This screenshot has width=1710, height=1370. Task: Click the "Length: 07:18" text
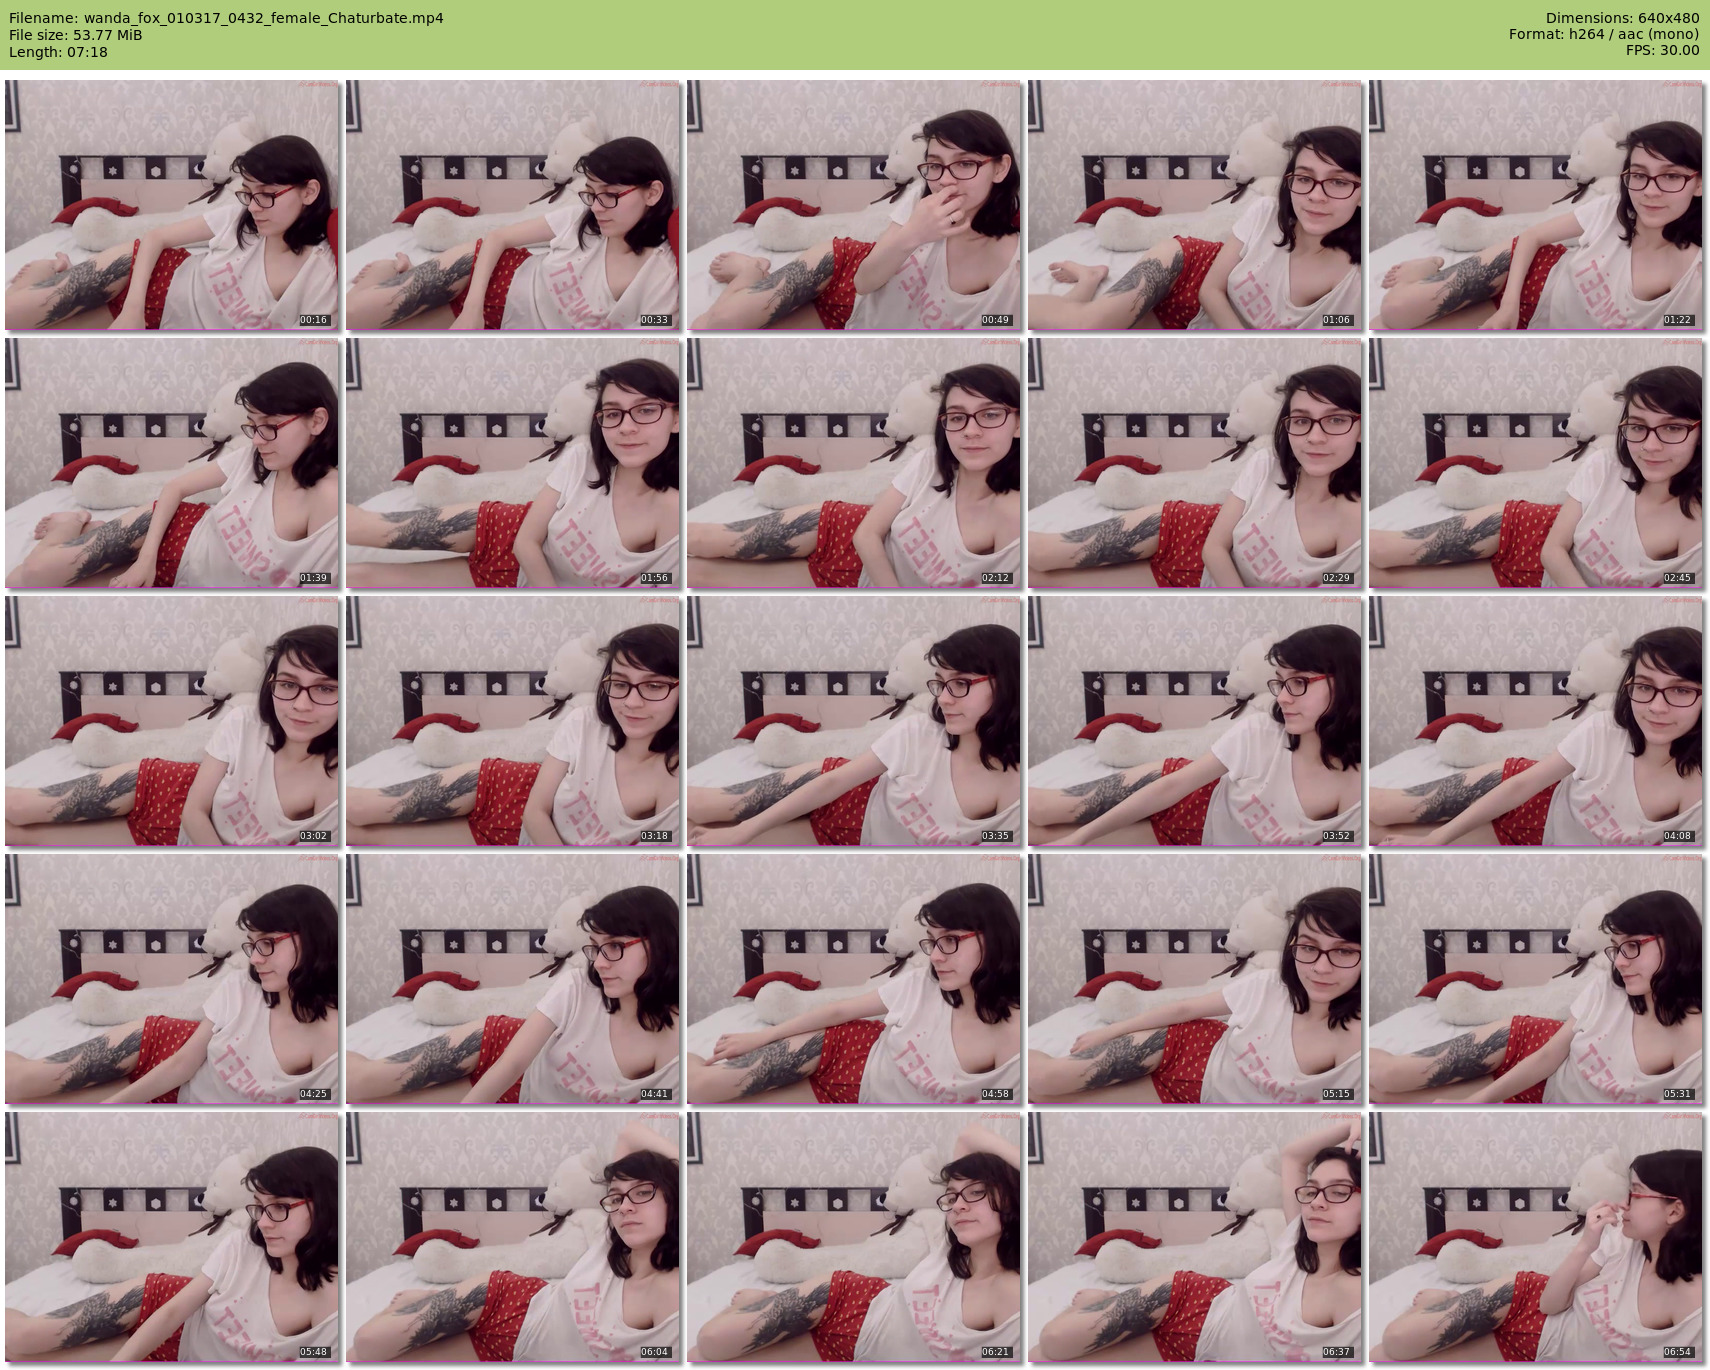click(58, 52)
